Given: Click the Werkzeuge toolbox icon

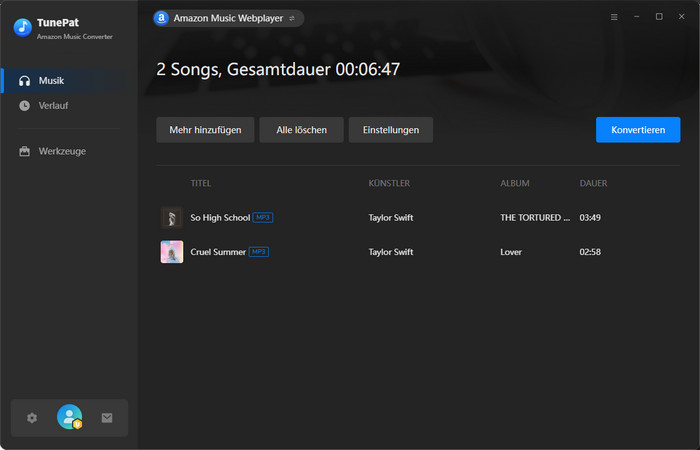Looking at the screenshot, I should (25, 151).
